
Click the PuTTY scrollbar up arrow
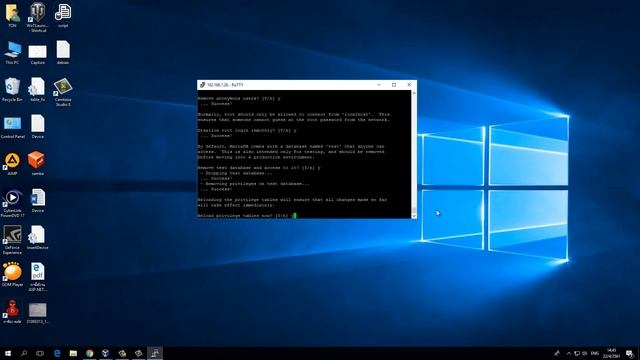click(x=414, y=93)
